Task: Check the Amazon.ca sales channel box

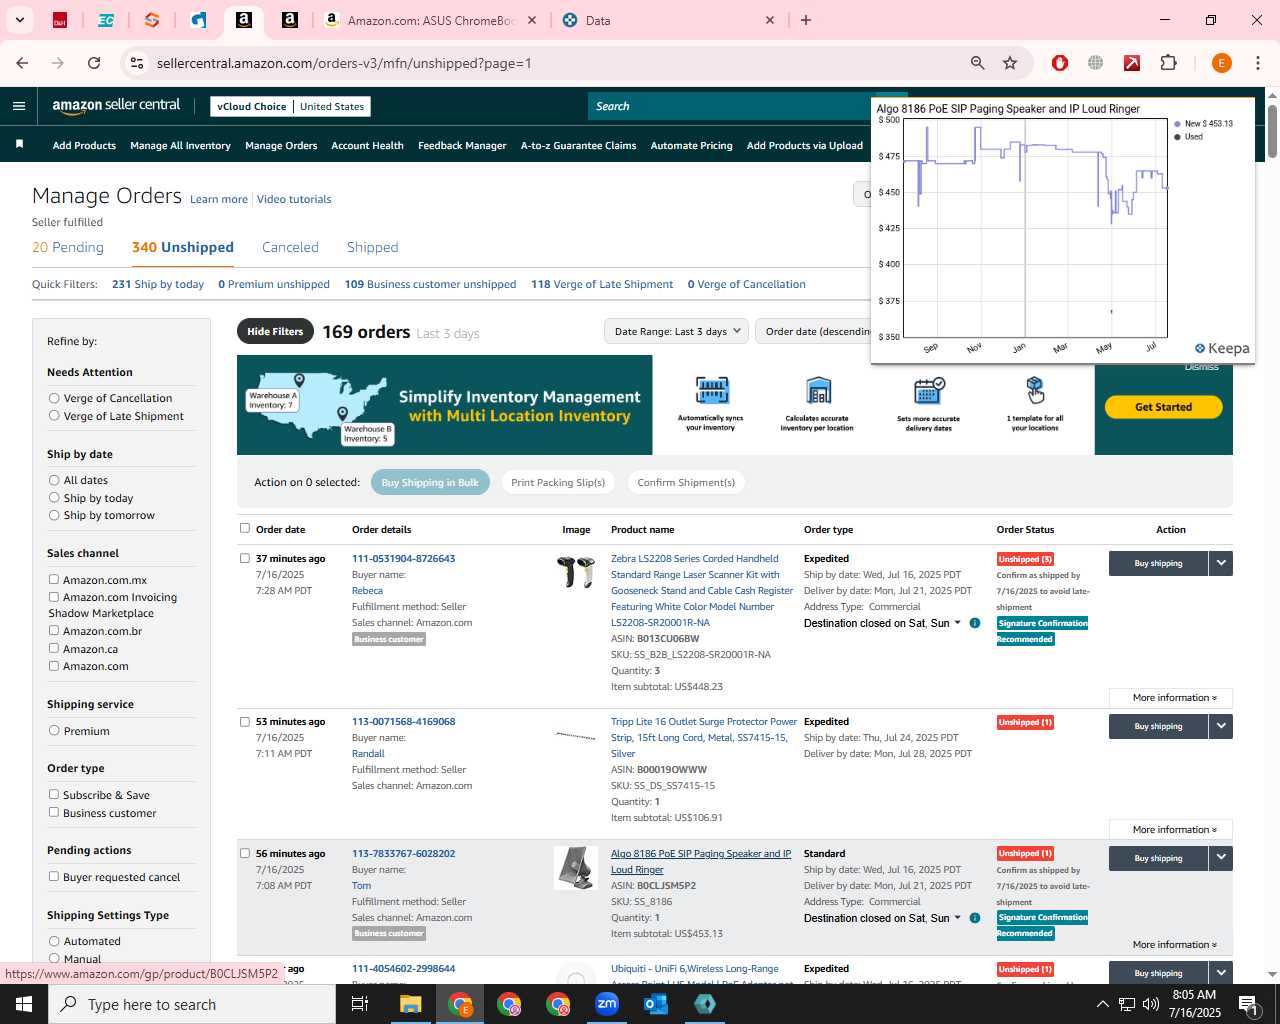Action: (x=54, y=648)
